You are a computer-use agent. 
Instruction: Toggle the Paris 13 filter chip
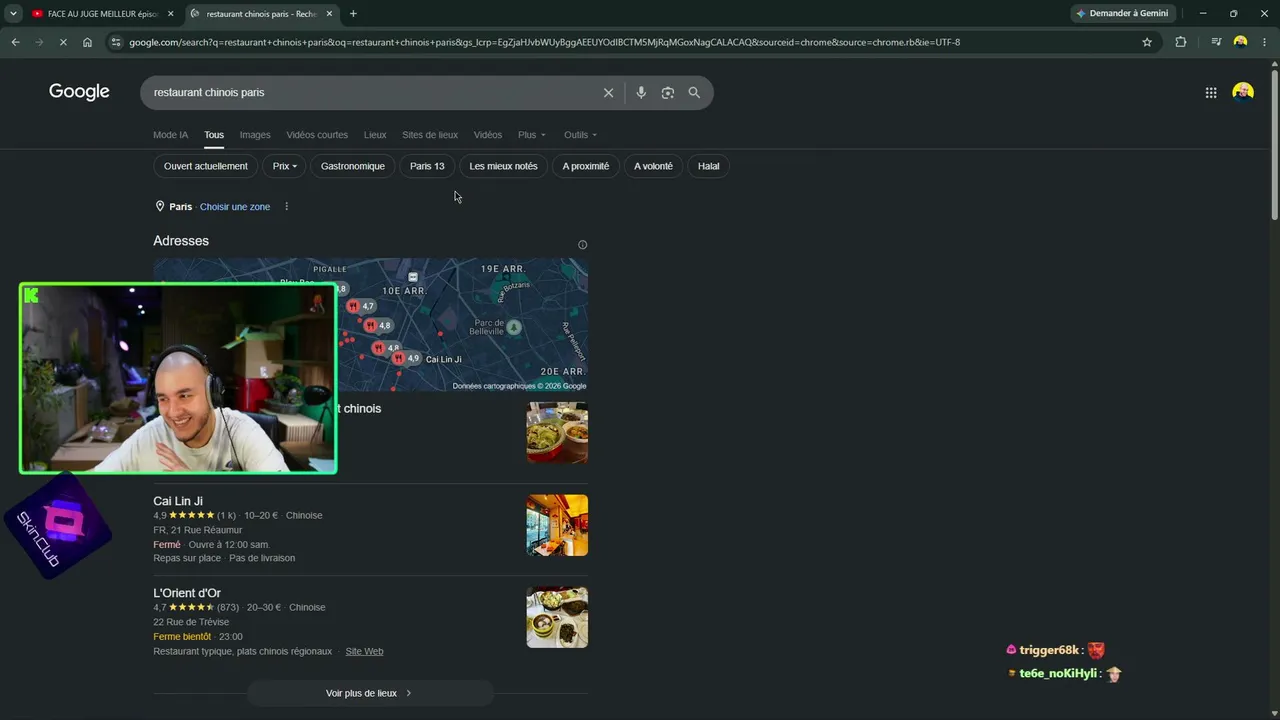point(427,166)
